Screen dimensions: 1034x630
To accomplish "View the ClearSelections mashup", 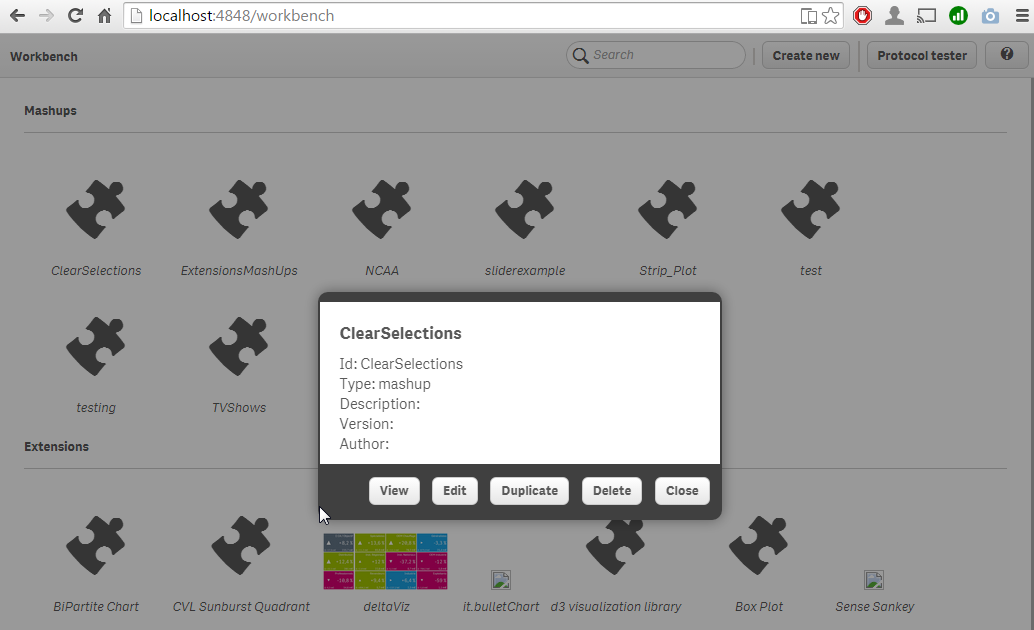I will [394, 491].
